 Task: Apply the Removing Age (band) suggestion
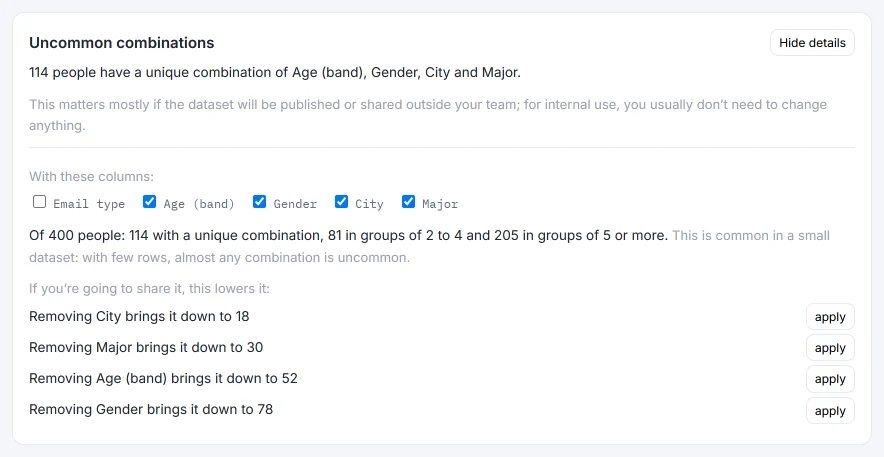pyautogui.click(x=830, y=379)
